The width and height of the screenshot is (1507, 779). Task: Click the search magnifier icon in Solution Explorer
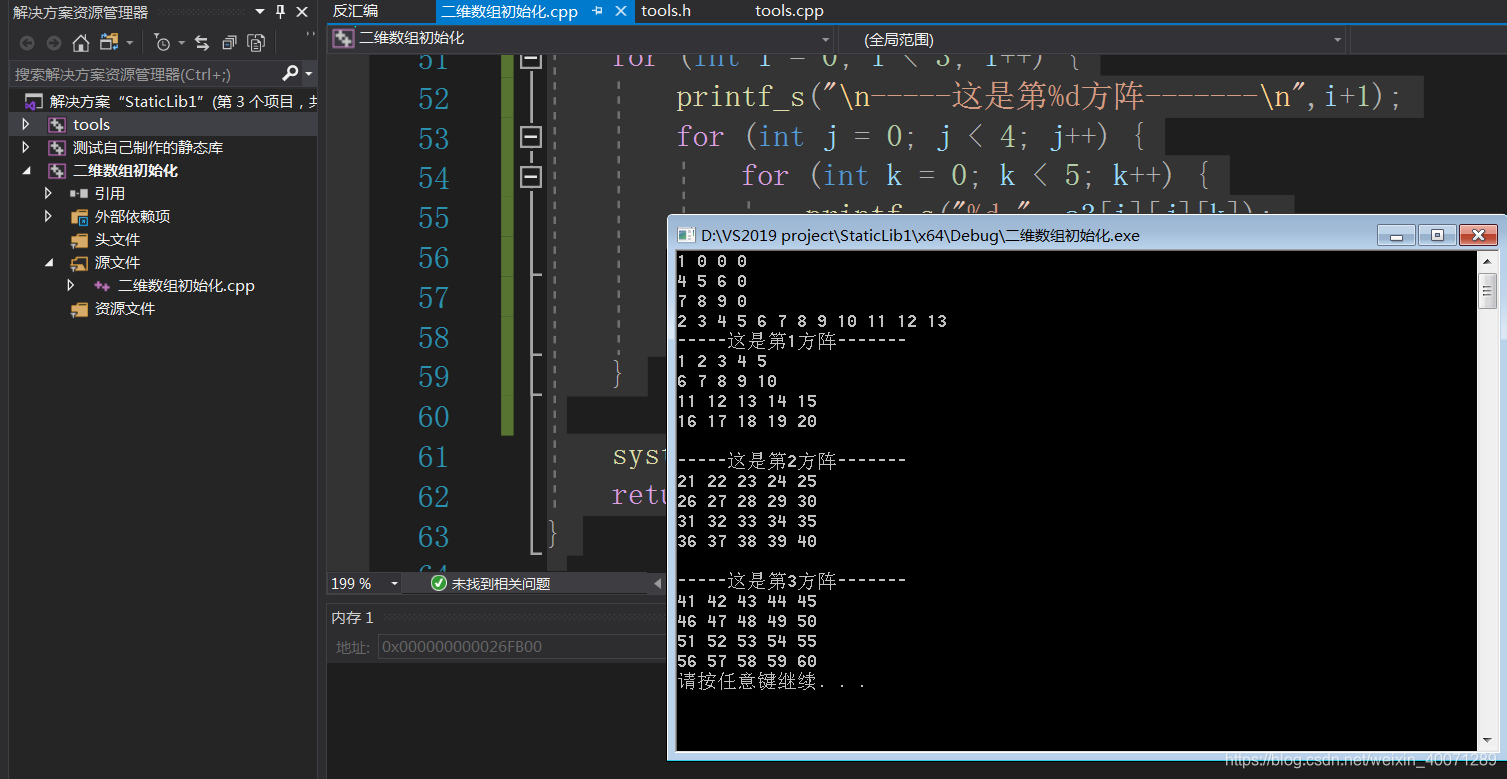(x=290, y=73)
